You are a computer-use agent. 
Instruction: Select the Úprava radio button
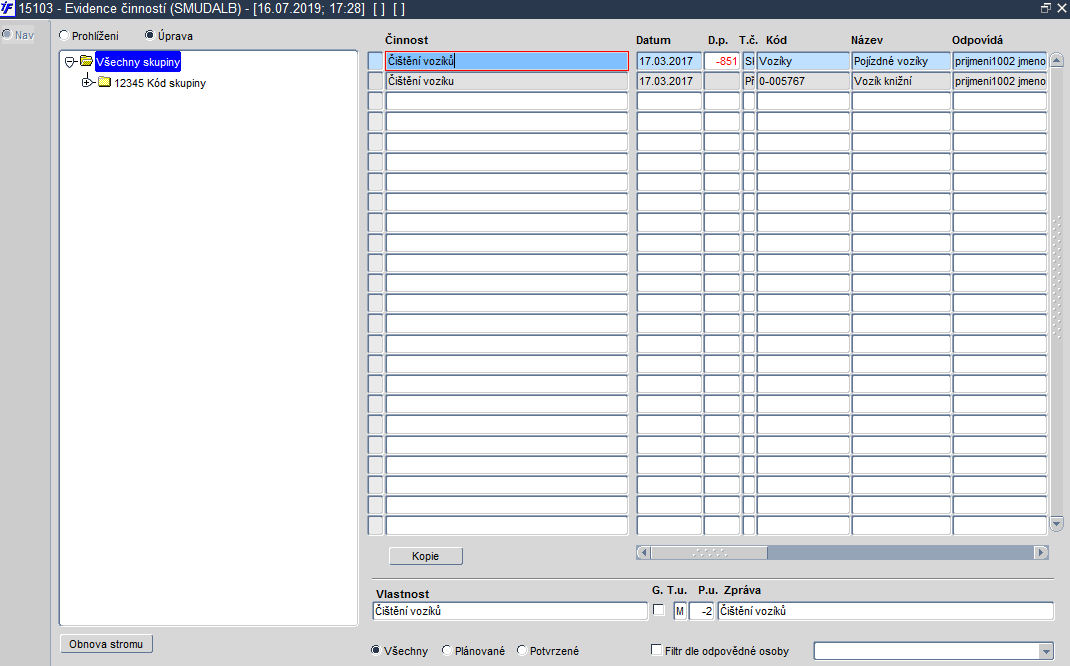pos(149,35)
